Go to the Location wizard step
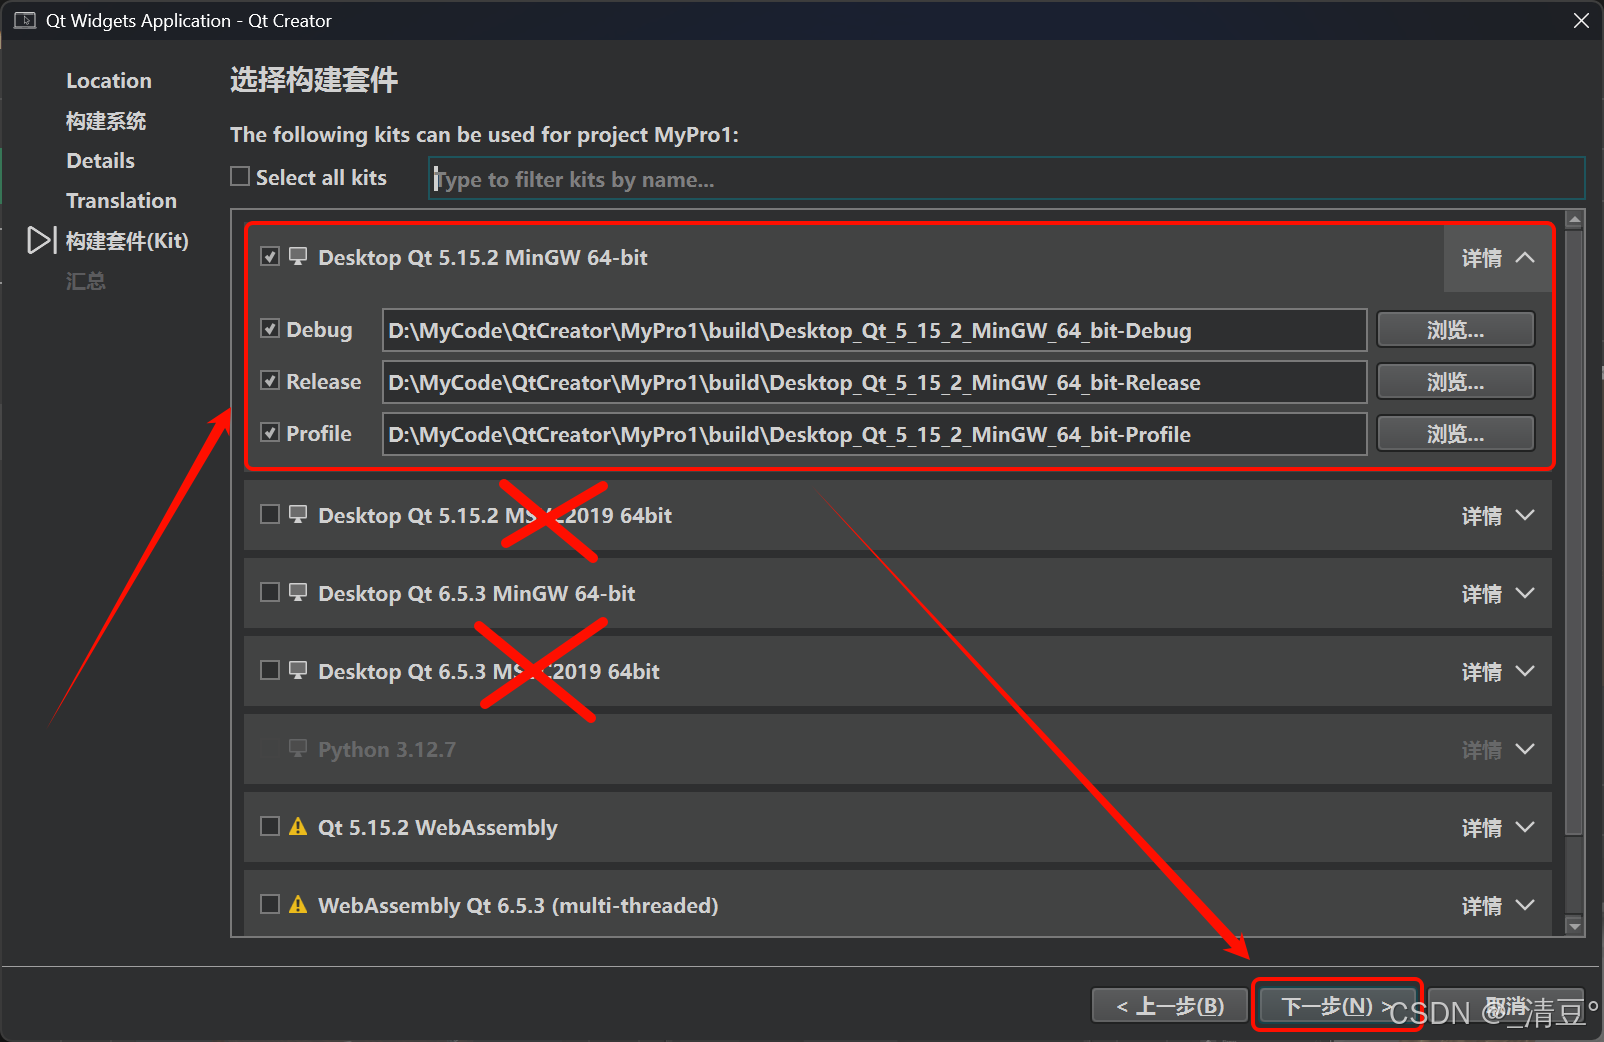This screenshot has height=1042, width=1604. pos(109,80)
